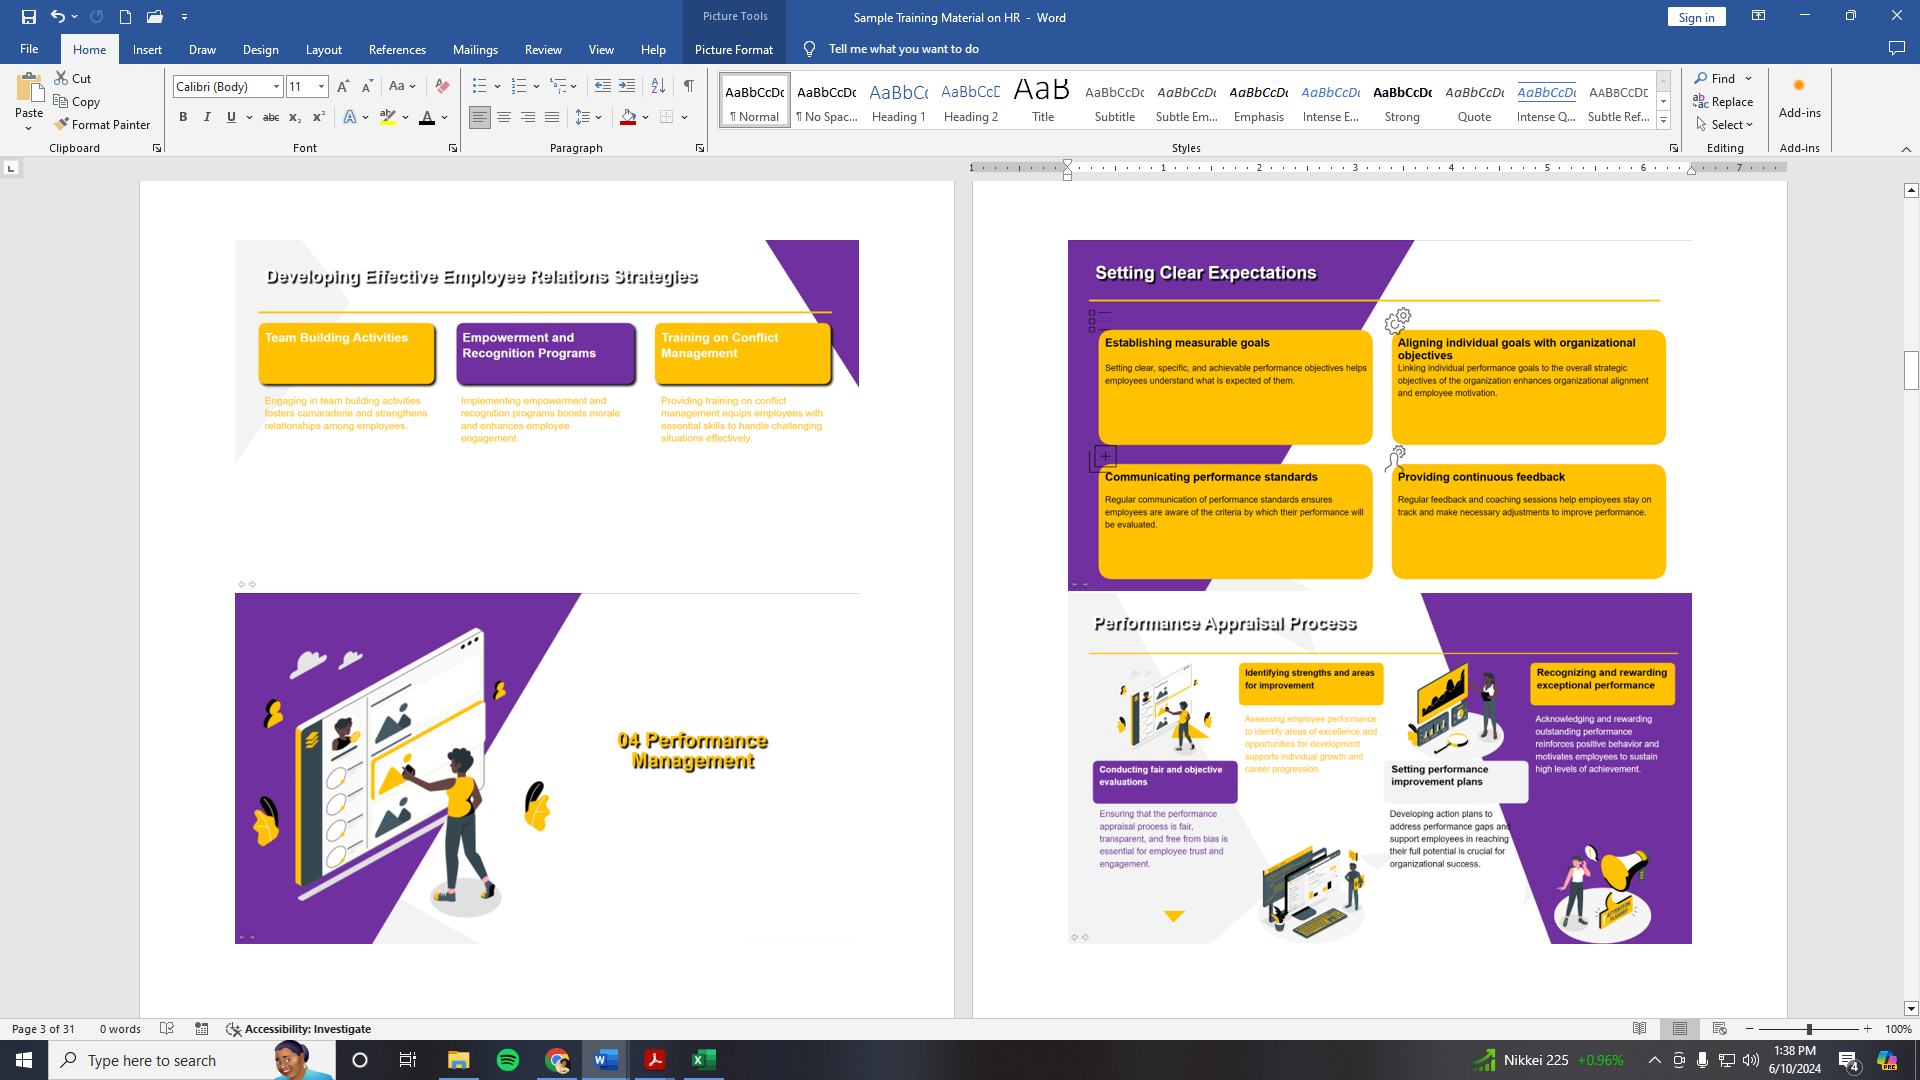Click the Strikethrough icon
1920x1080 pixels.
click(x=270, y=117)
